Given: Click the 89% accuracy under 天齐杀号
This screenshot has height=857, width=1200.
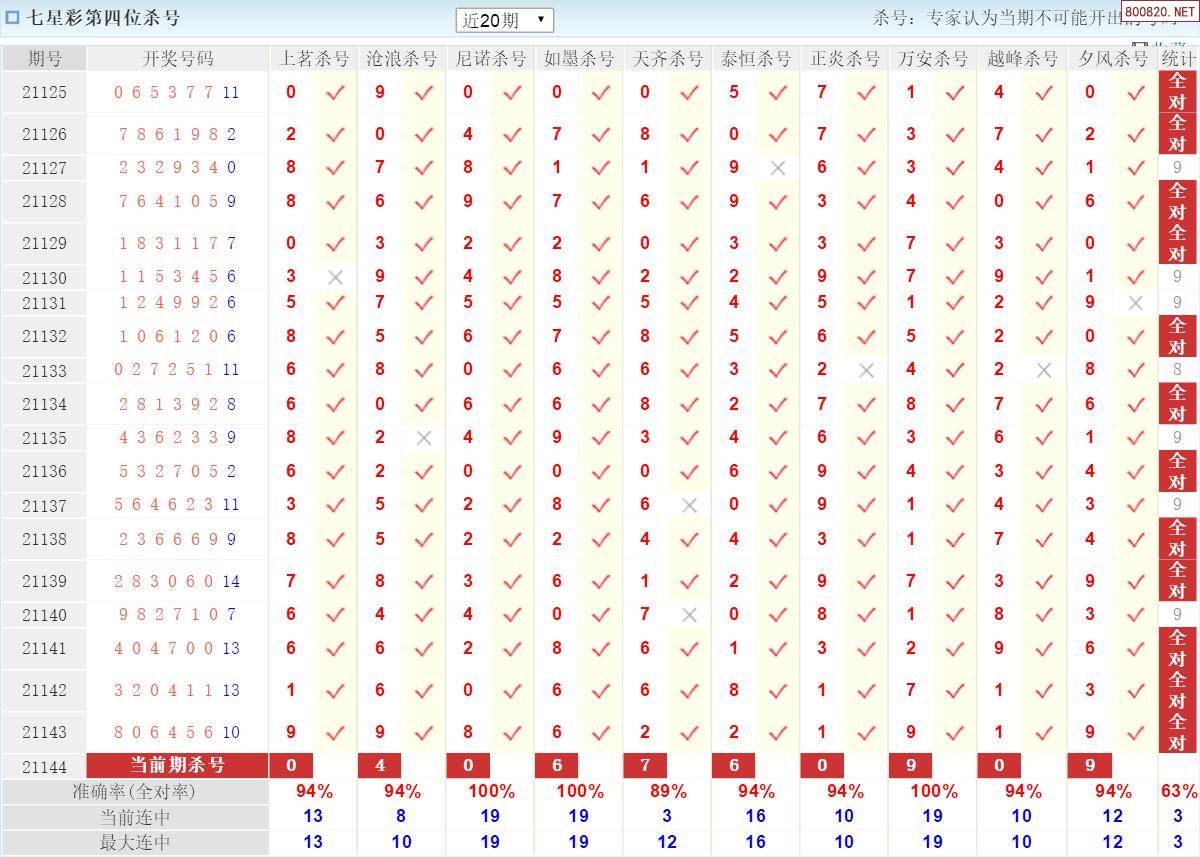Looking at the screenshot, I should 667,791.
